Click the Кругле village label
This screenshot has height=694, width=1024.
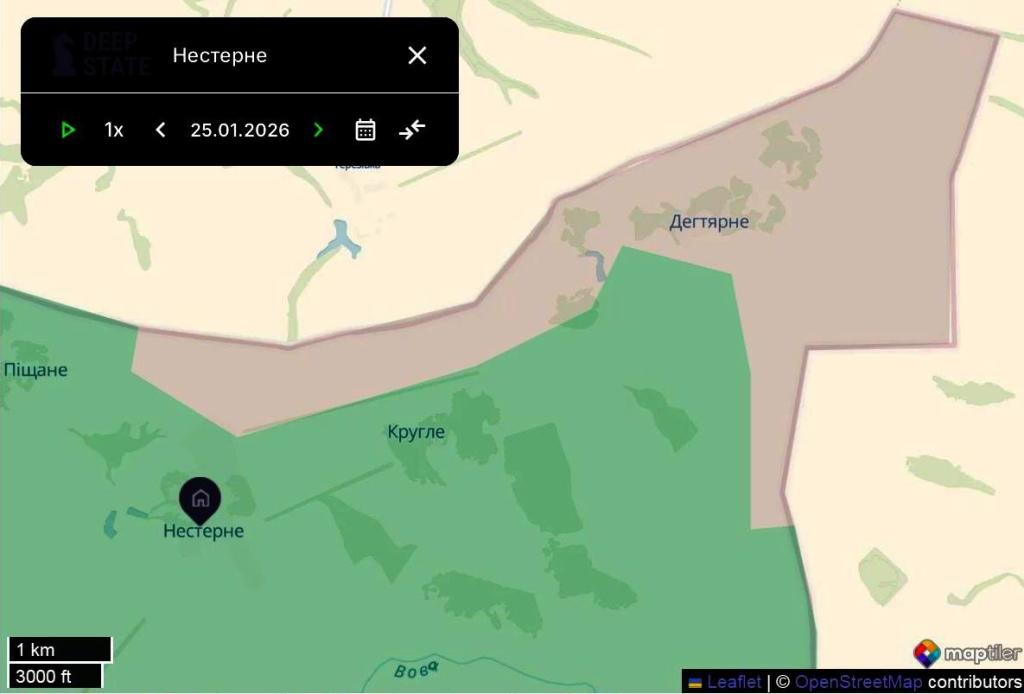coord(416,432)
